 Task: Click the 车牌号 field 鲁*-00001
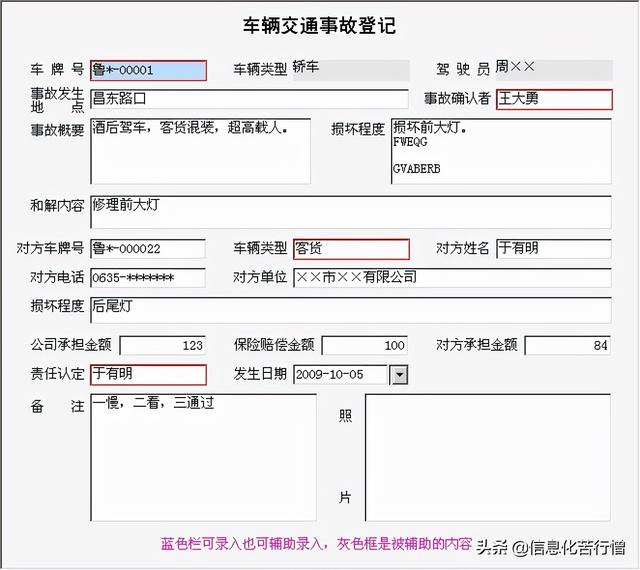coord(149,70)
